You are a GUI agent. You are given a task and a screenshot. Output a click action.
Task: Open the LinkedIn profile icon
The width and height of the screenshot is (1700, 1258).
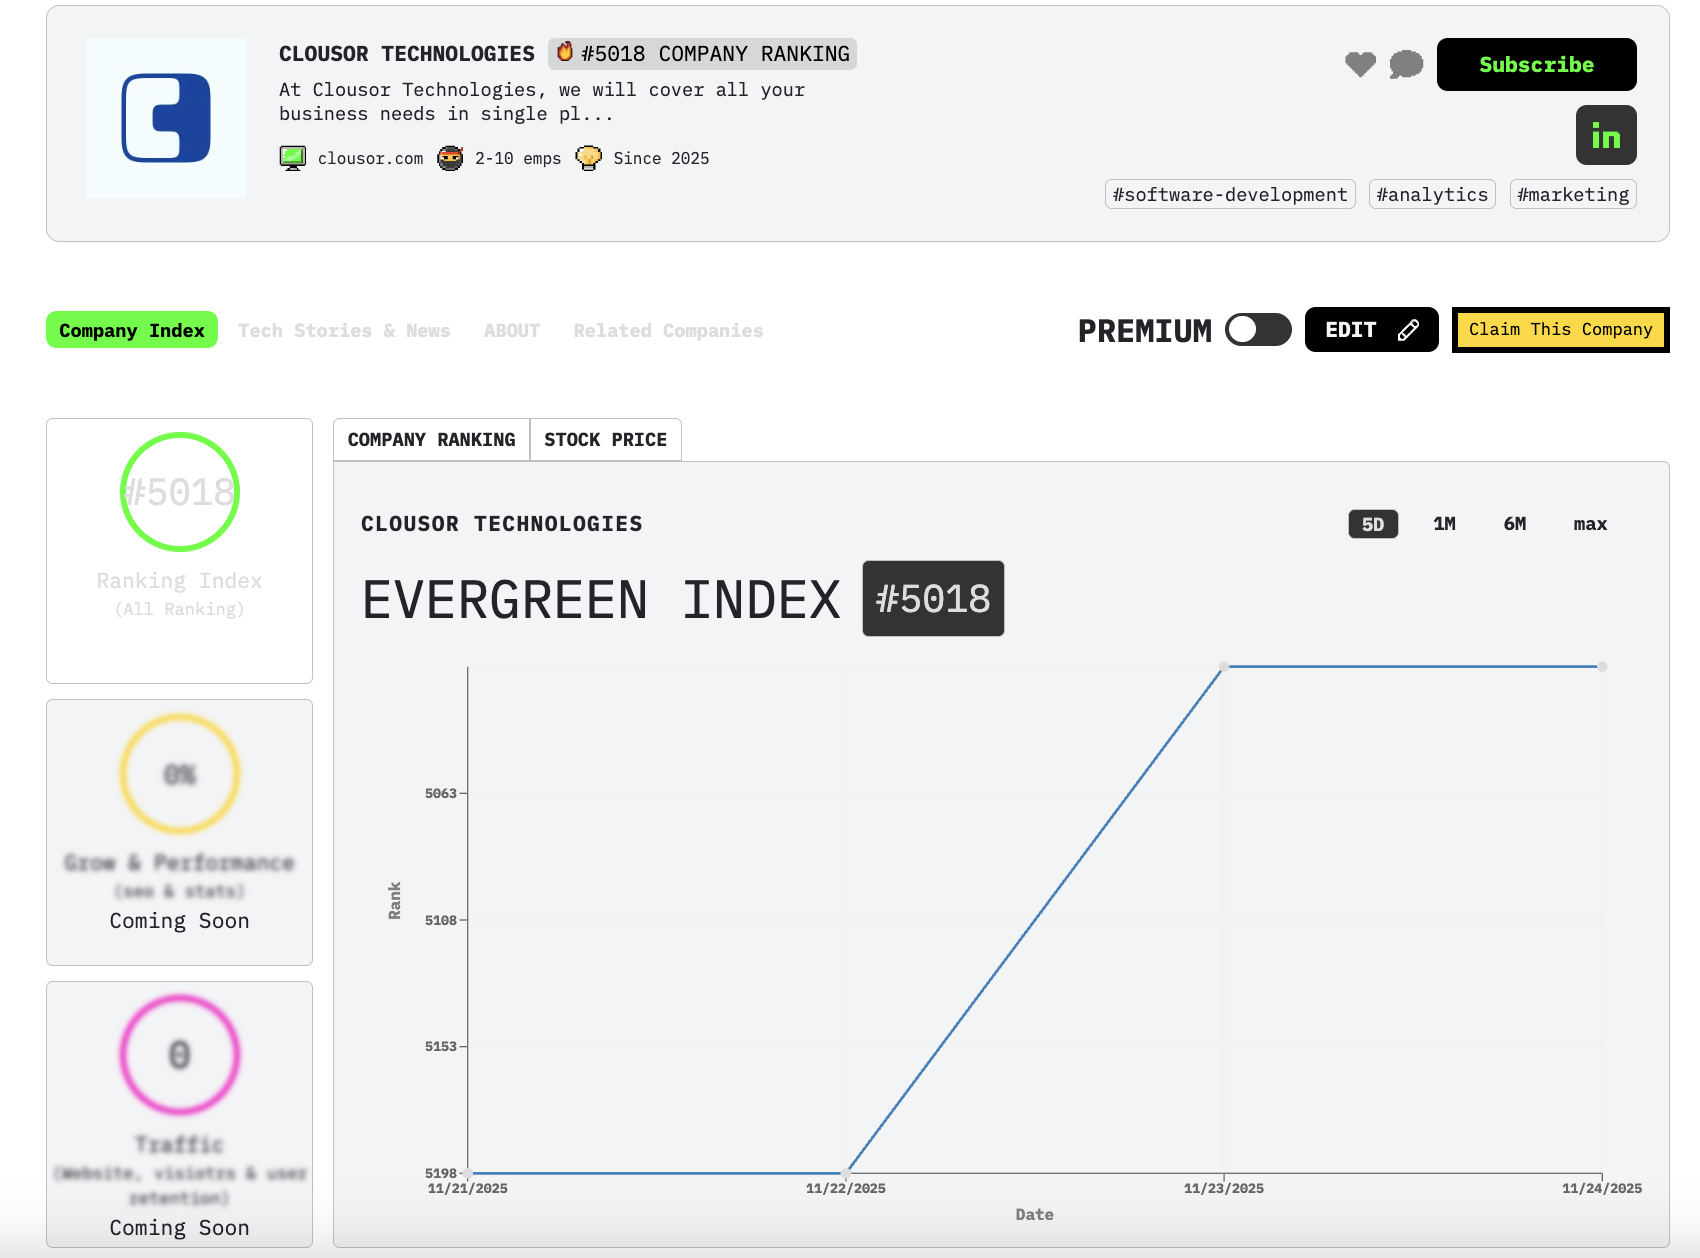(x=1606, y=135)
